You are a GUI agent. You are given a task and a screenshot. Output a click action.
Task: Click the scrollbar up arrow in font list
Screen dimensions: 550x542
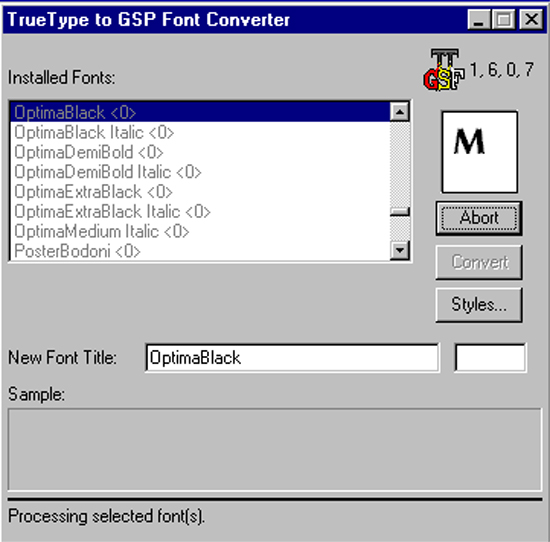click(400, 112)
